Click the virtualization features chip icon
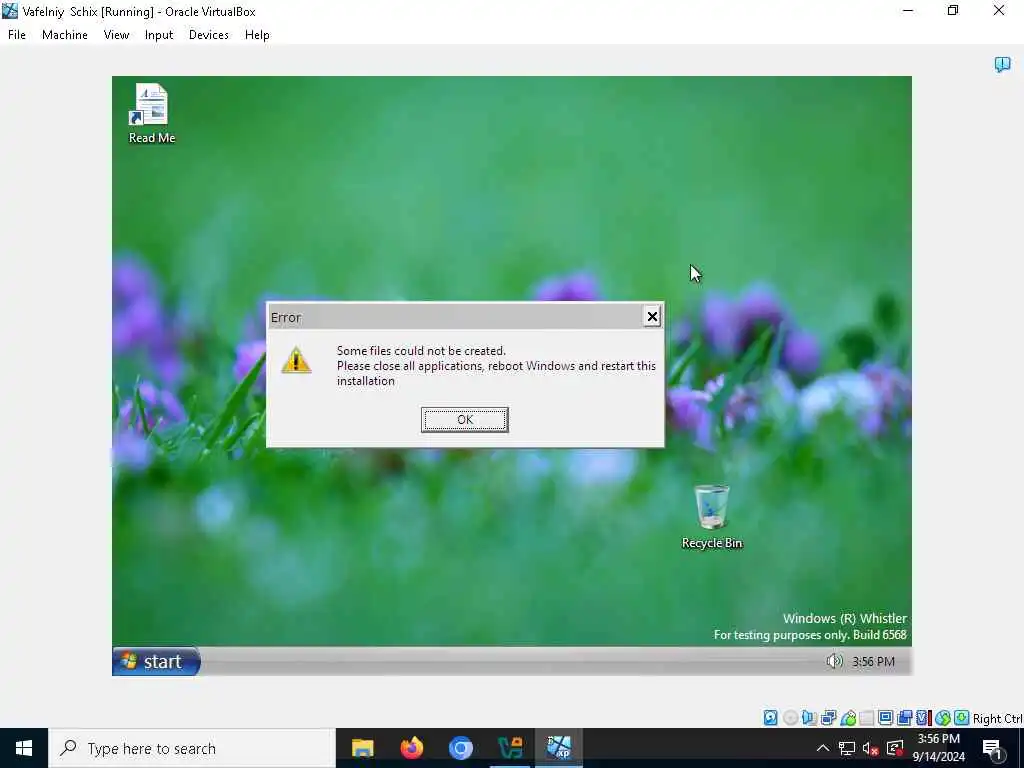 [x=923, y=718]
